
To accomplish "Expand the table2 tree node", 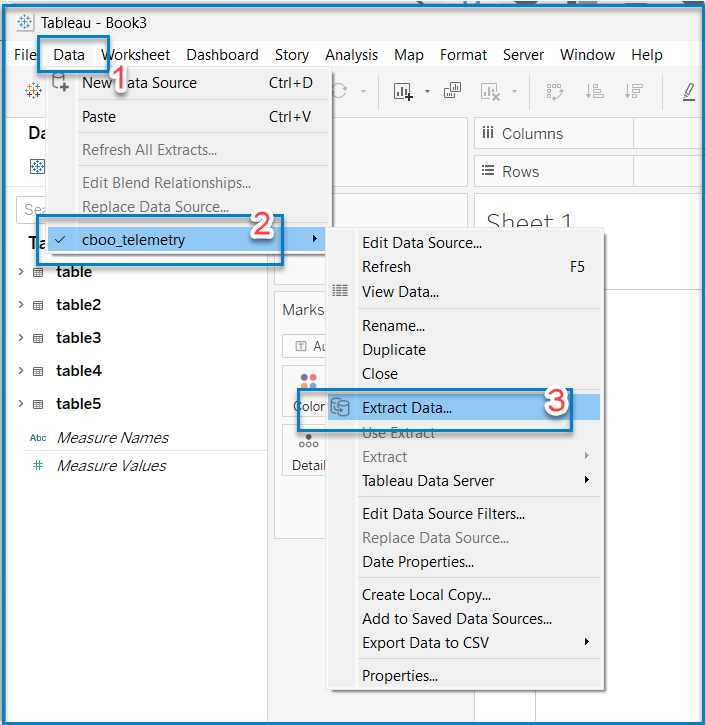I will [x=21, y=304].
